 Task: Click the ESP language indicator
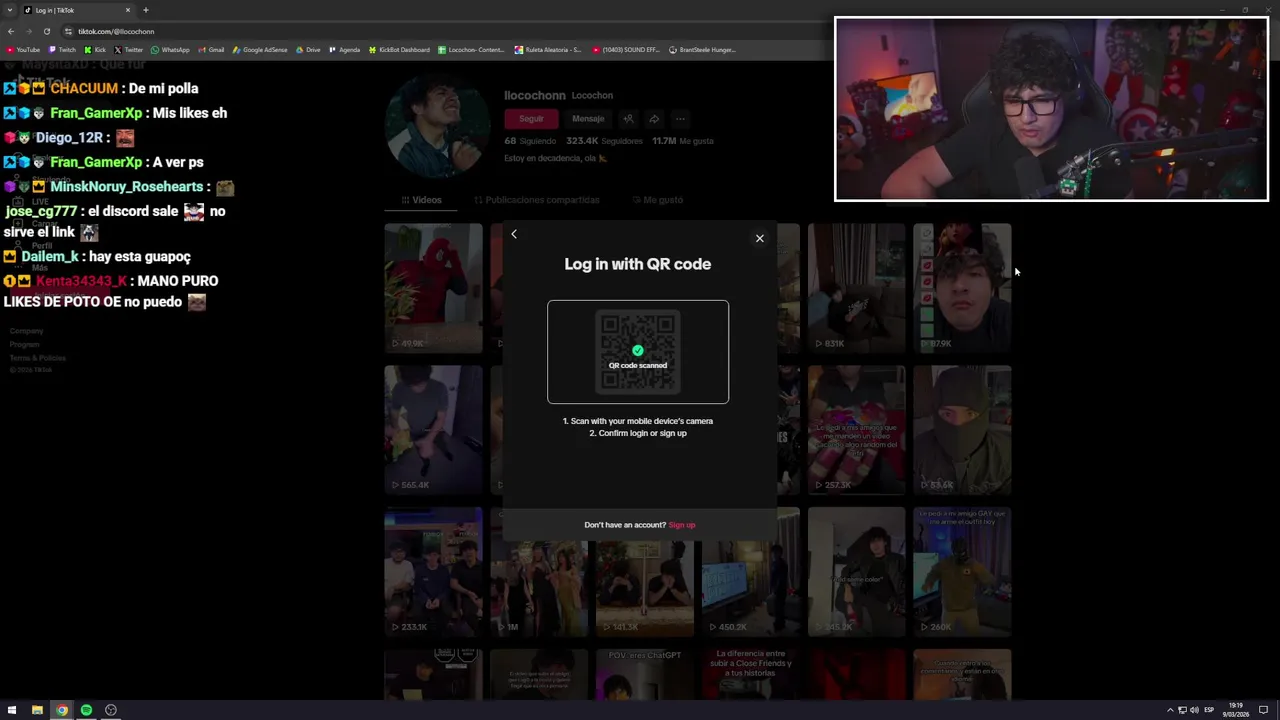pos(1209,710)
